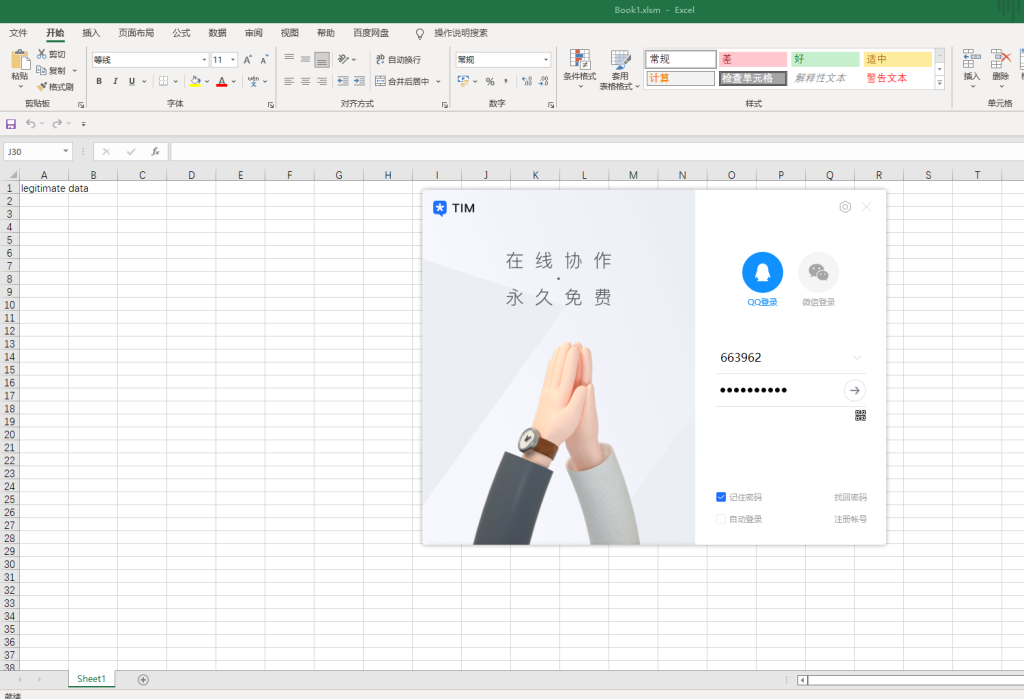
Task: Align text left in cell
Action: [x=289, y=81]
